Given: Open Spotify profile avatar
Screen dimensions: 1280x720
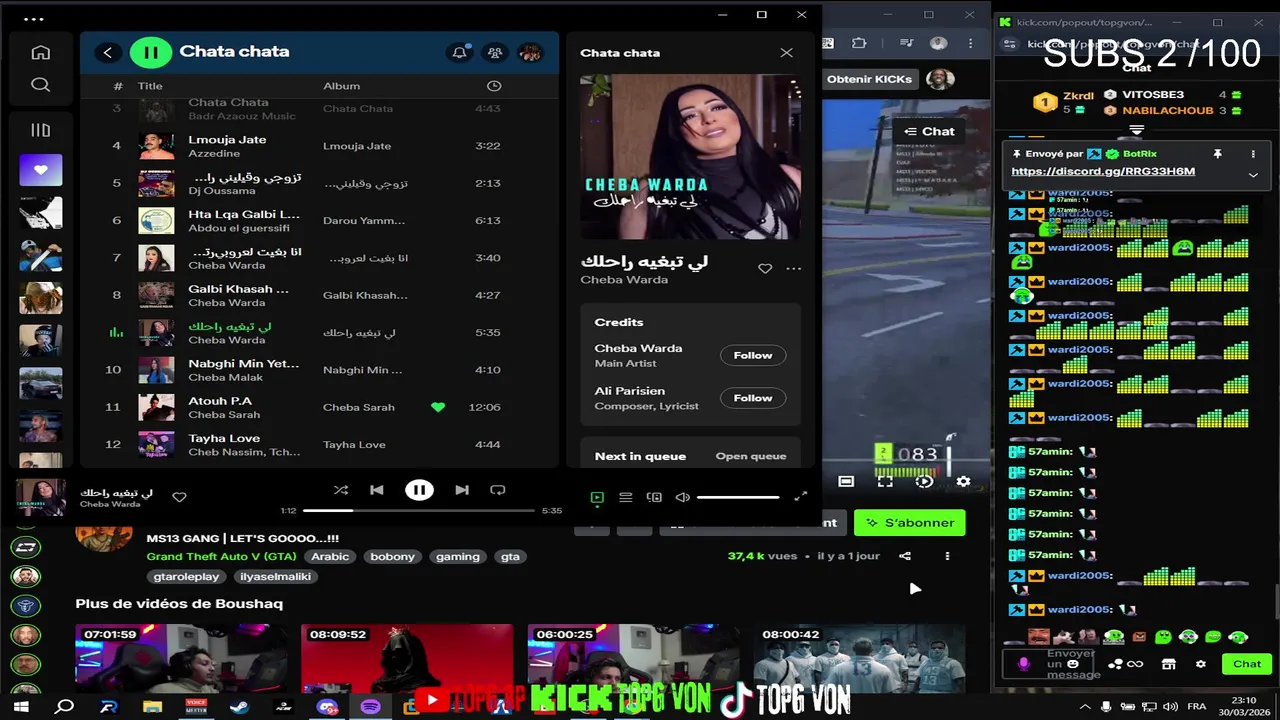Looking at the screenshot, I should (x=530, y=53).
